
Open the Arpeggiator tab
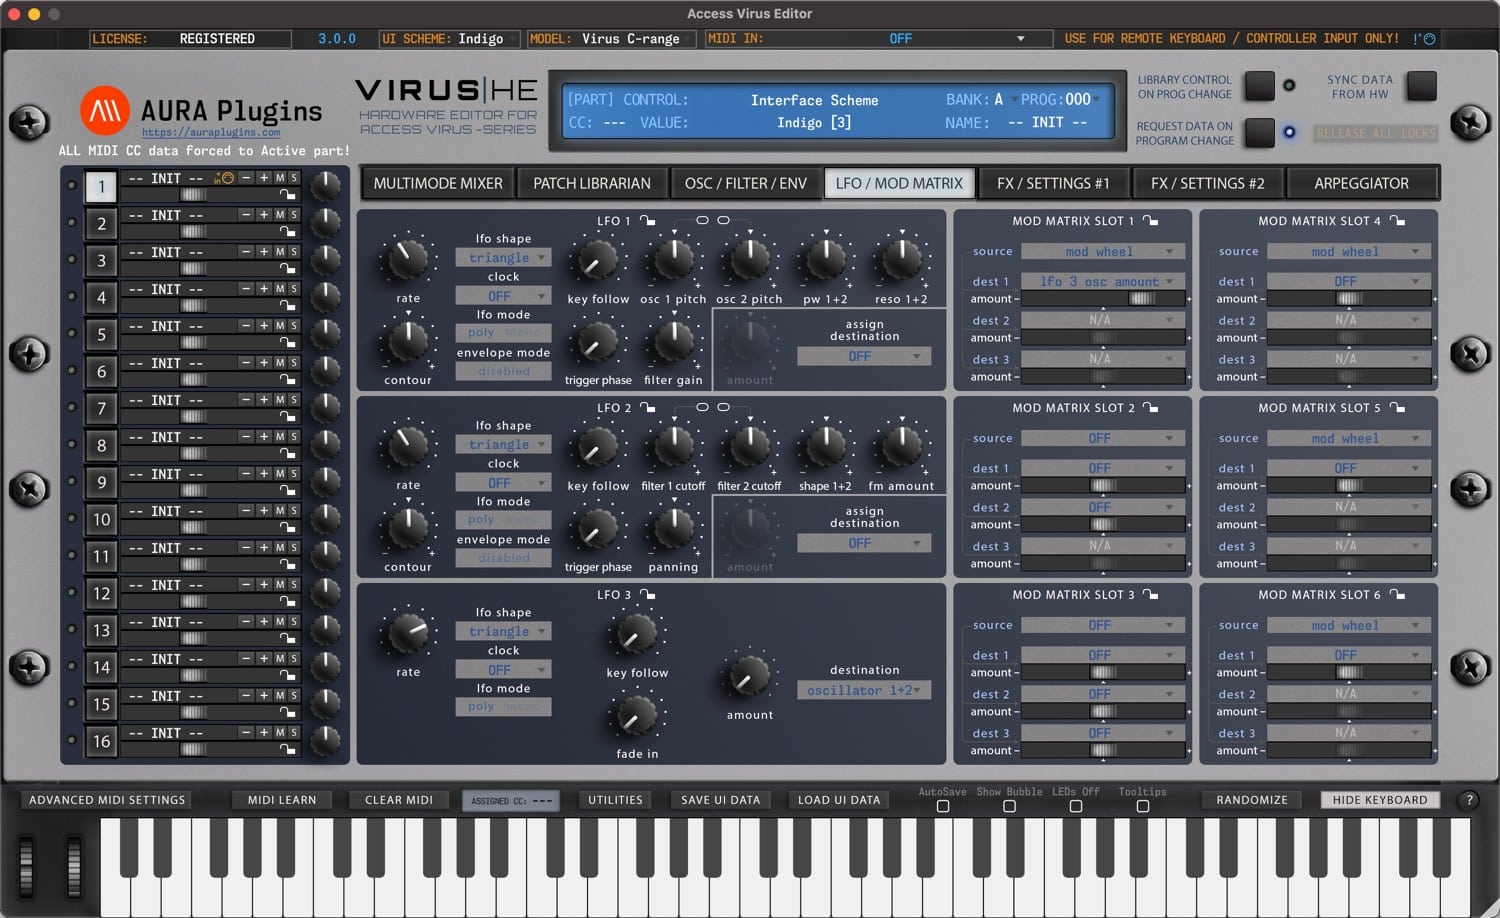pyautogui.click(x=1361, y=183)
